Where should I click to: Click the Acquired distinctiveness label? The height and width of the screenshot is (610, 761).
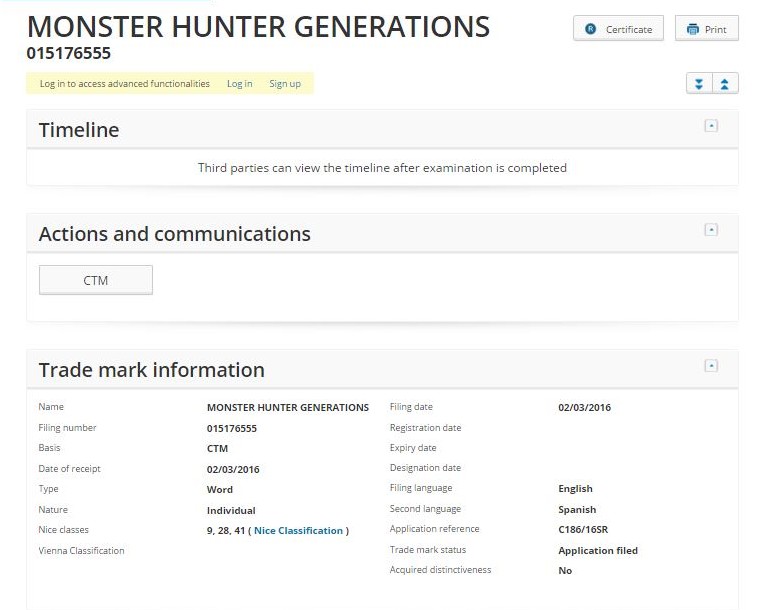(441, 570)
